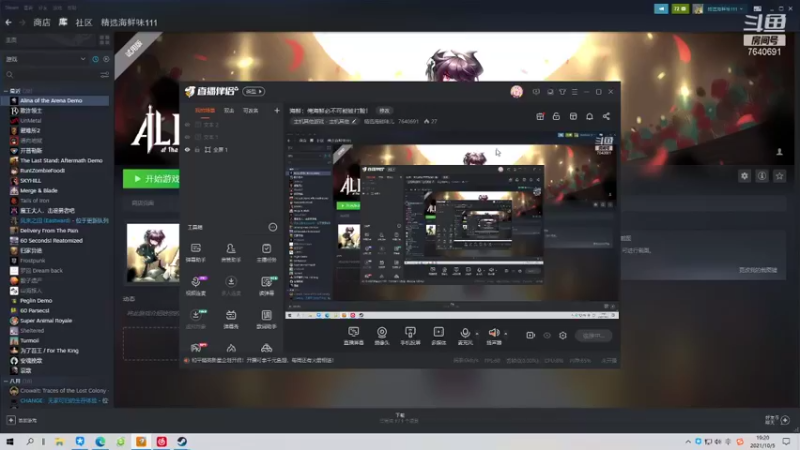Click 添加游戏 at Steam bottom left
This screenshot has height=450, width=800.
point(21,420)
